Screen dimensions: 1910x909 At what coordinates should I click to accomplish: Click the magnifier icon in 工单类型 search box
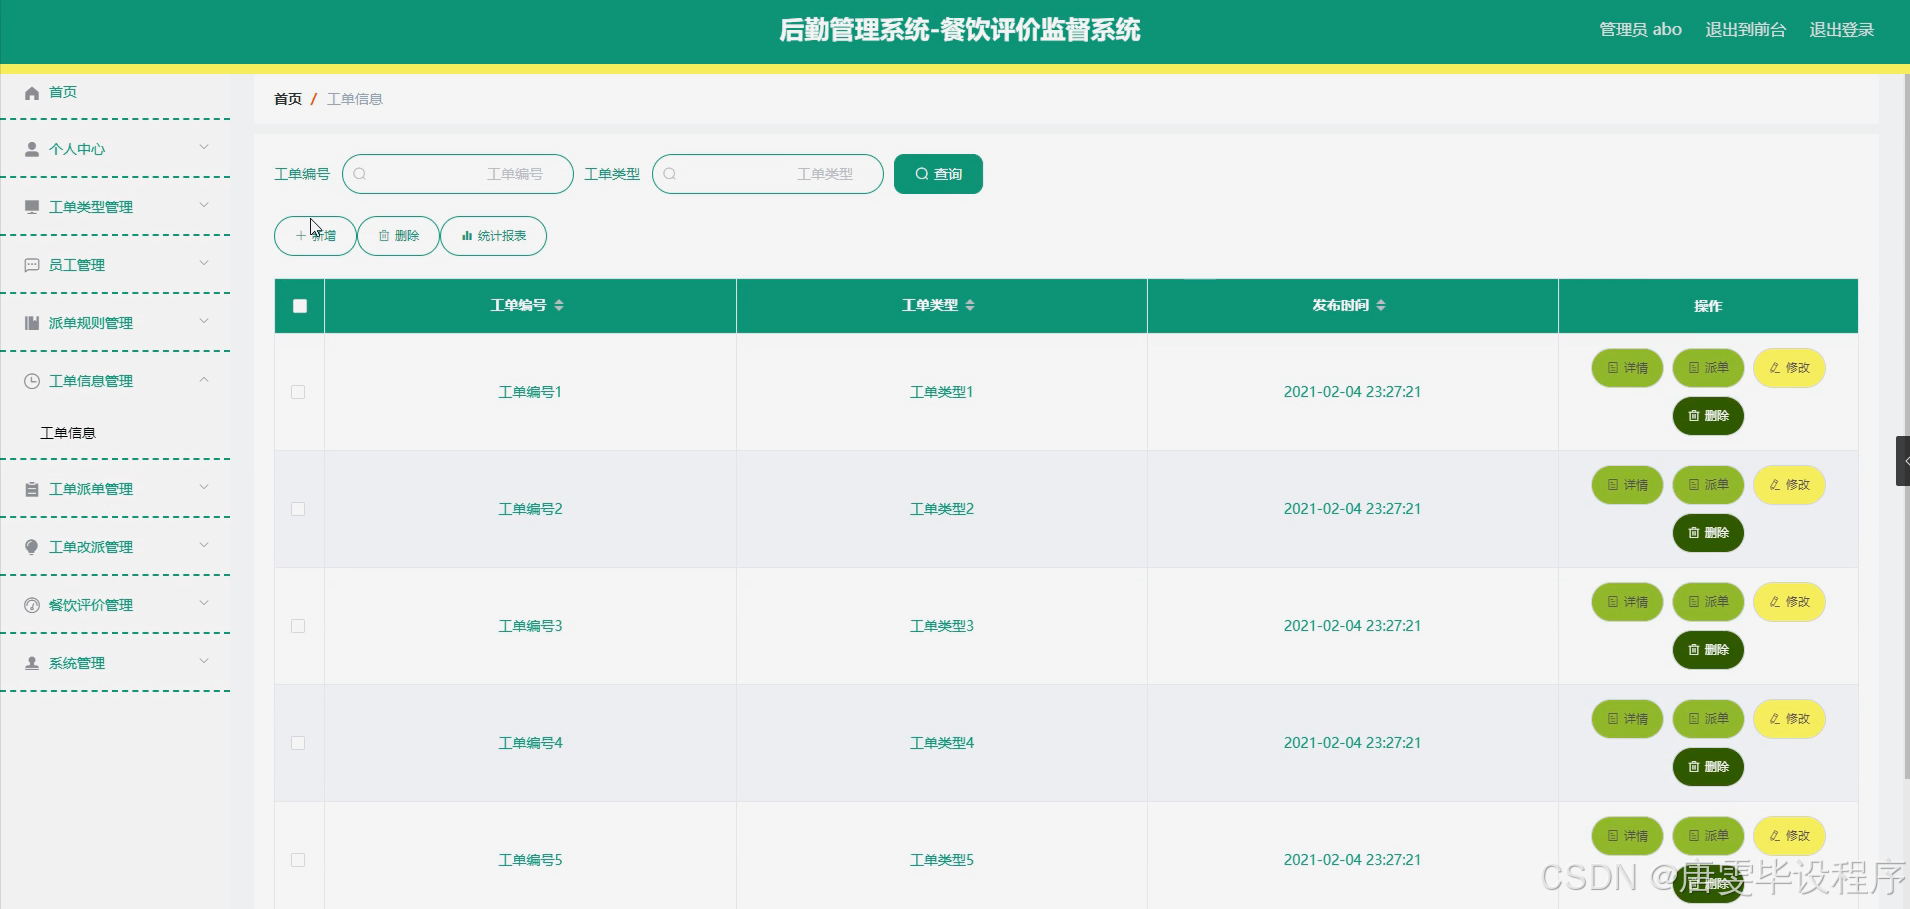[x=670, y=174]
